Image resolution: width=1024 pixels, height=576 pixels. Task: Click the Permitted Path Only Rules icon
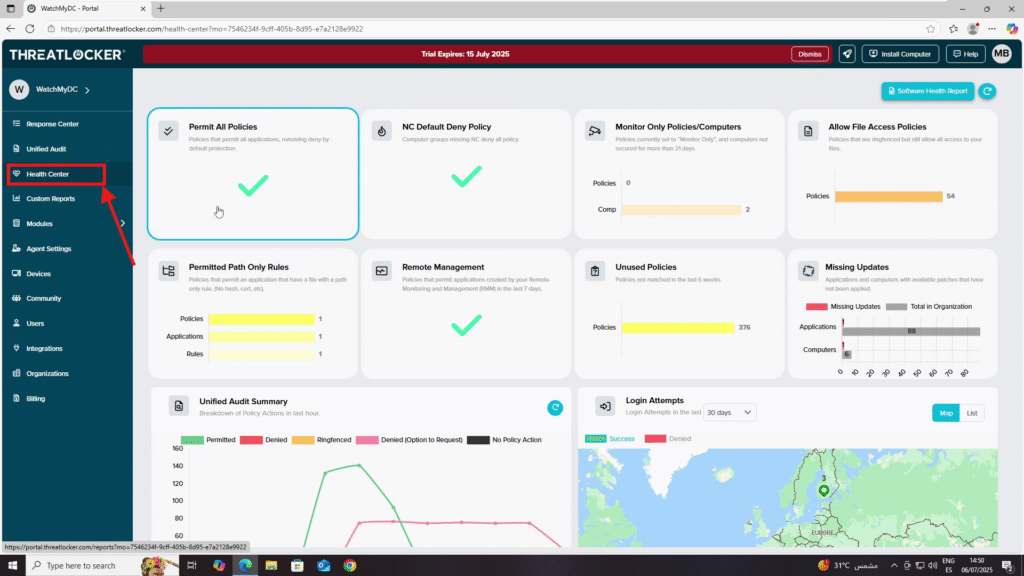click(168, 271)
